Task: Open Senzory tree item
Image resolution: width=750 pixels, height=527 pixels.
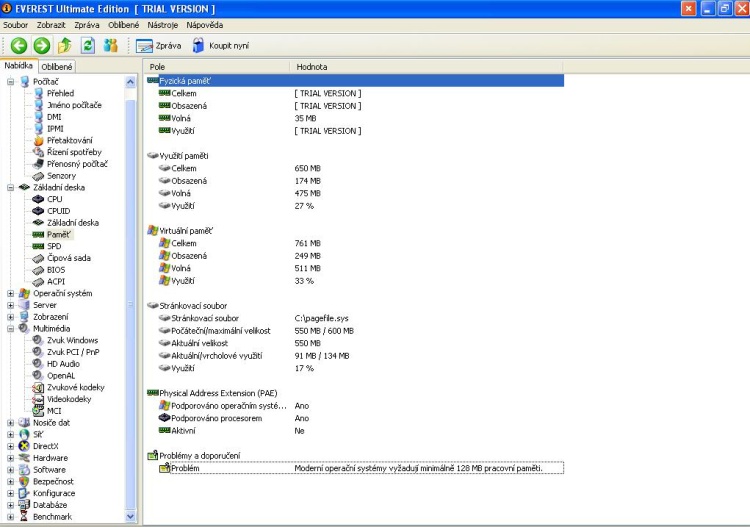Action: click(61, 176)
